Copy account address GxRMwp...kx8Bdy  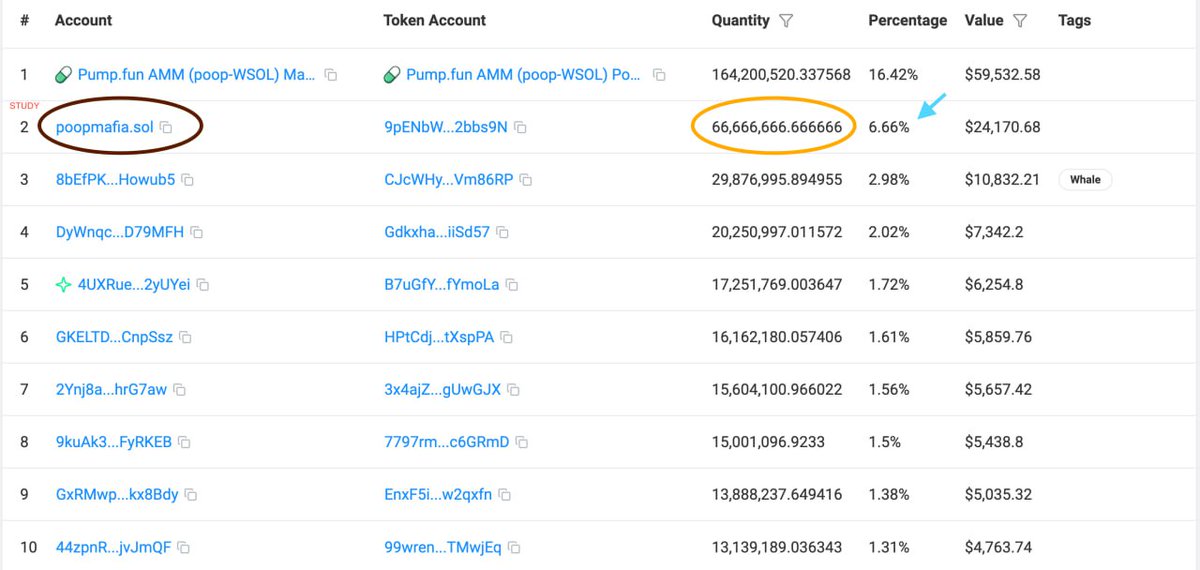pos(191,494)
